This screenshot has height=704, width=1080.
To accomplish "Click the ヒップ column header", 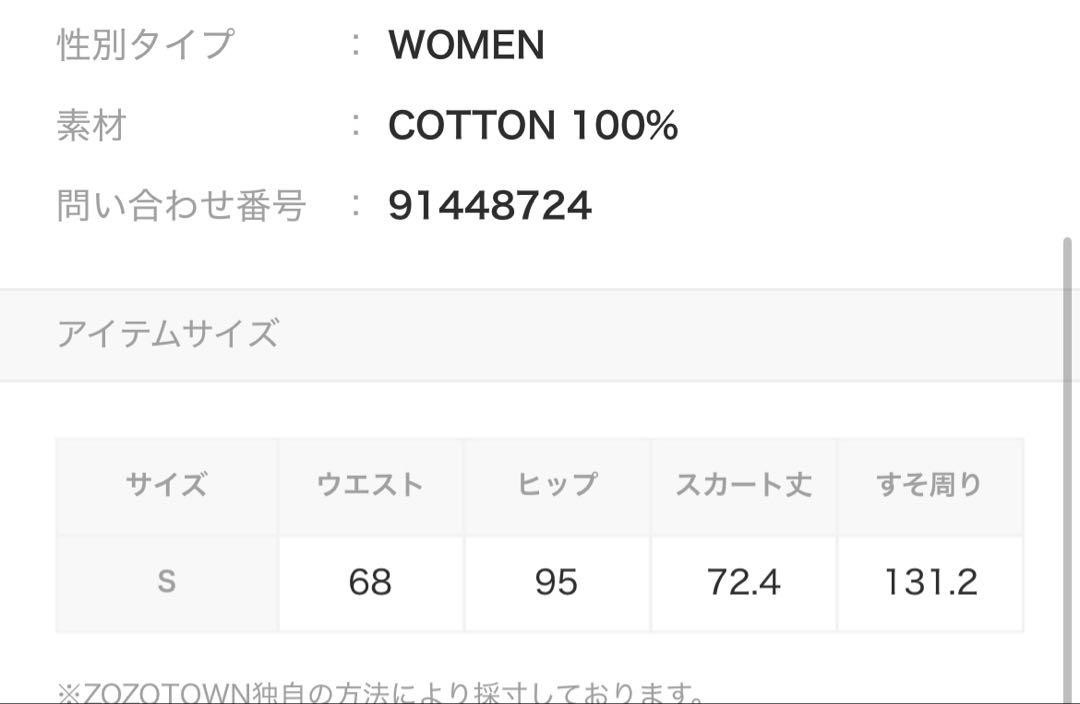I will click(557, 485).
